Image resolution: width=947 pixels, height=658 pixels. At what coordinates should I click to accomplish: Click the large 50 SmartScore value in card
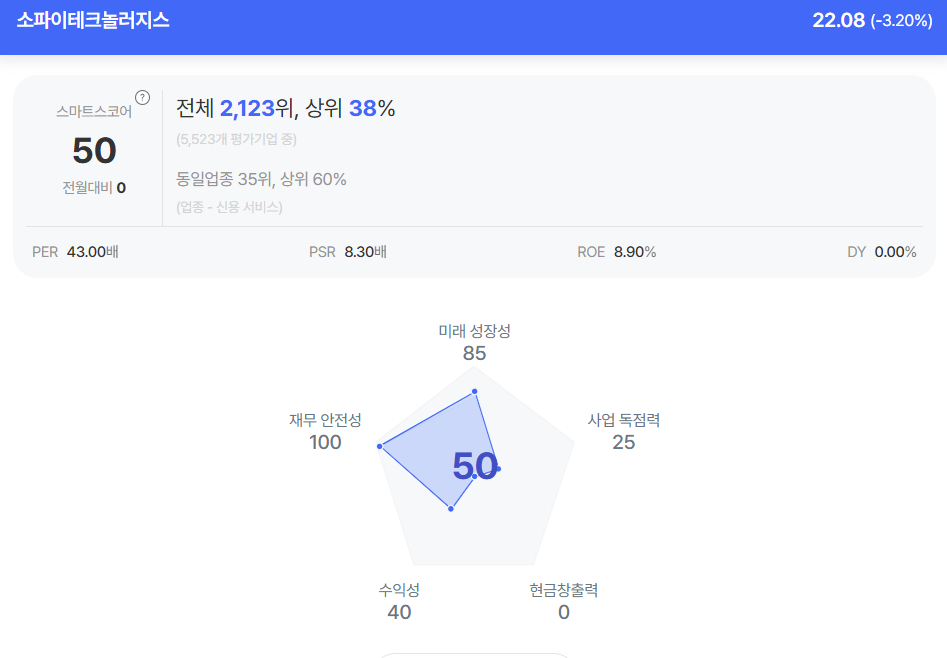(x=94, y=150)
